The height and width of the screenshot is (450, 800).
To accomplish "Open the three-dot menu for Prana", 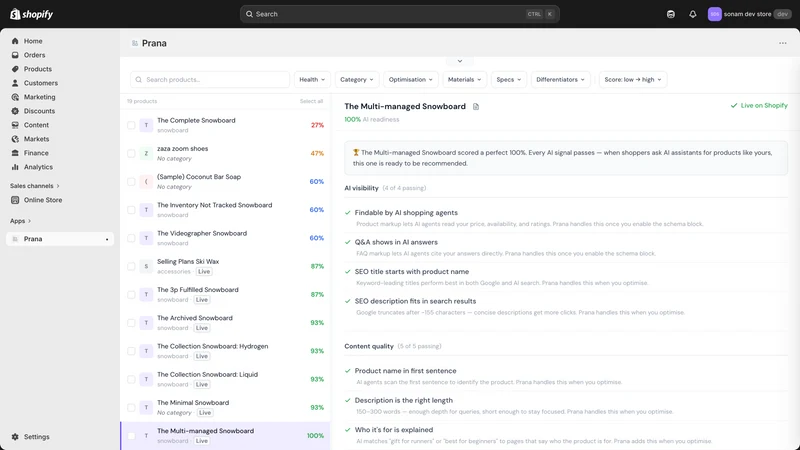I will click(x=783, y=43).
